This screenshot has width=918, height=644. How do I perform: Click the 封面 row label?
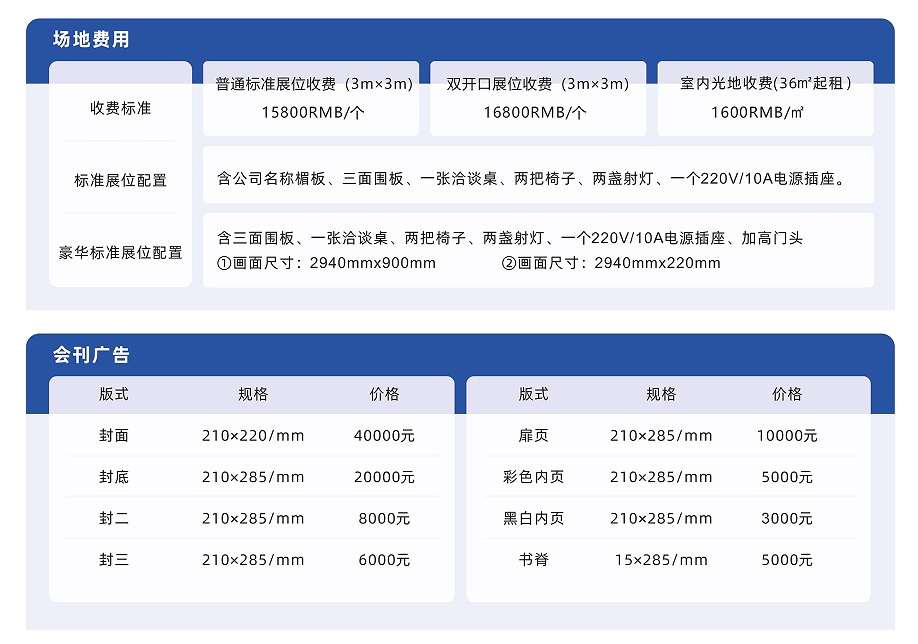(114, 436)
